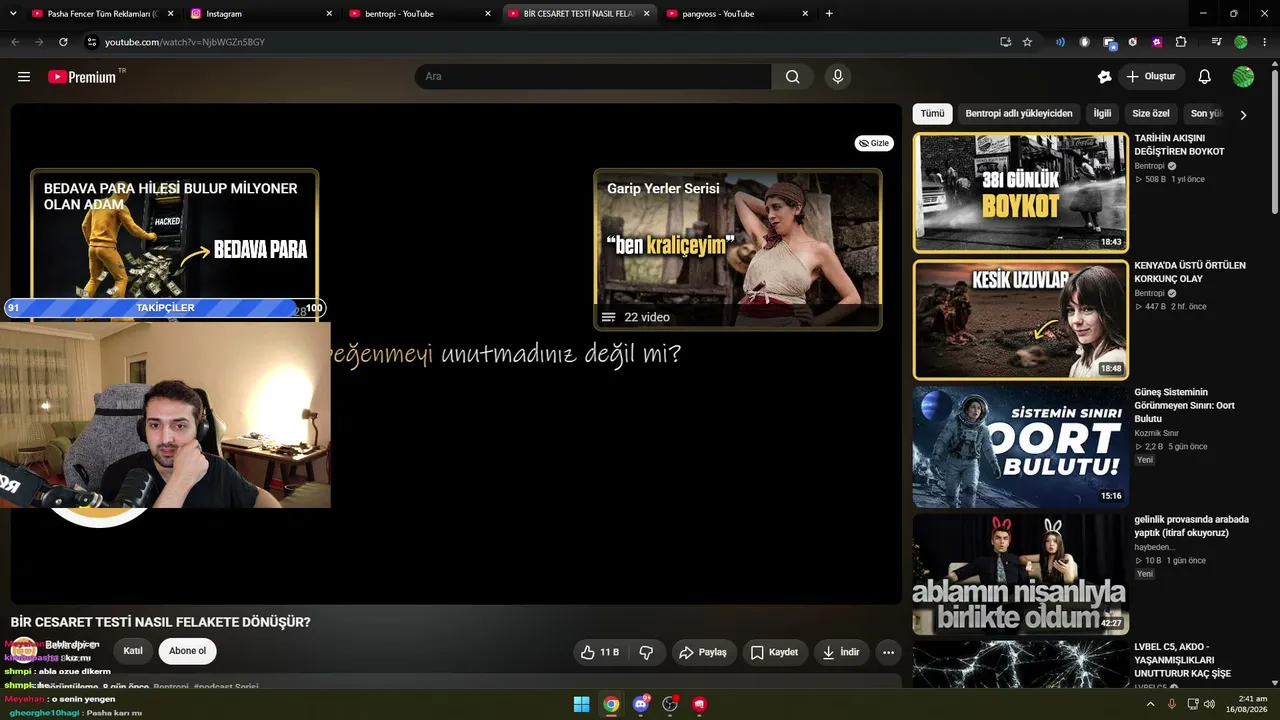Open the BEDAVA PARA HİLESİ end-screen video

coord(175,235)
